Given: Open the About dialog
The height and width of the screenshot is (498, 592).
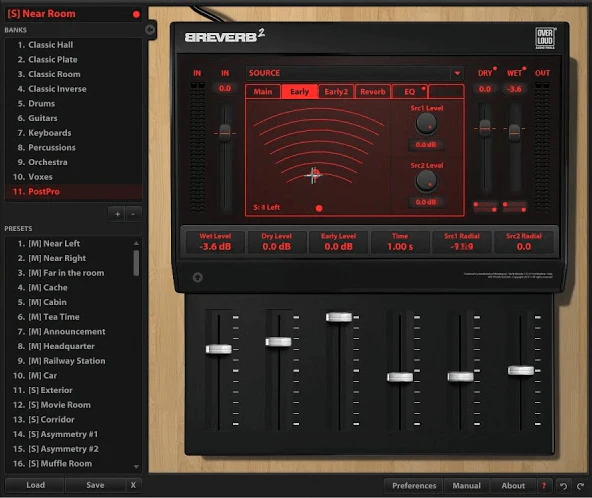Looking at the screenshot, I should (513, 486).
